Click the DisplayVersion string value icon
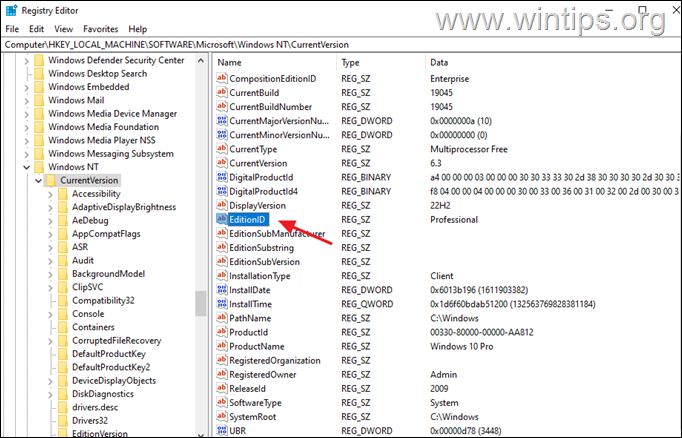682x438 pixels. click(222, 205)
